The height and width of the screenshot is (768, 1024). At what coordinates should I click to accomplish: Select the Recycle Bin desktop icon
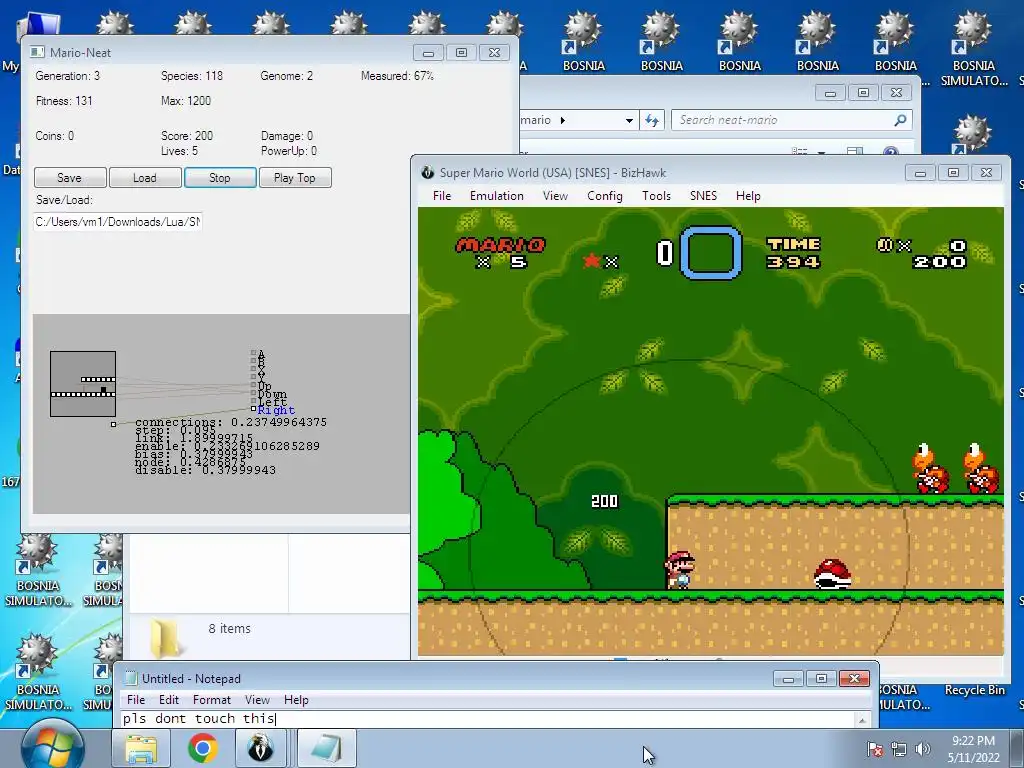(974, 690)
